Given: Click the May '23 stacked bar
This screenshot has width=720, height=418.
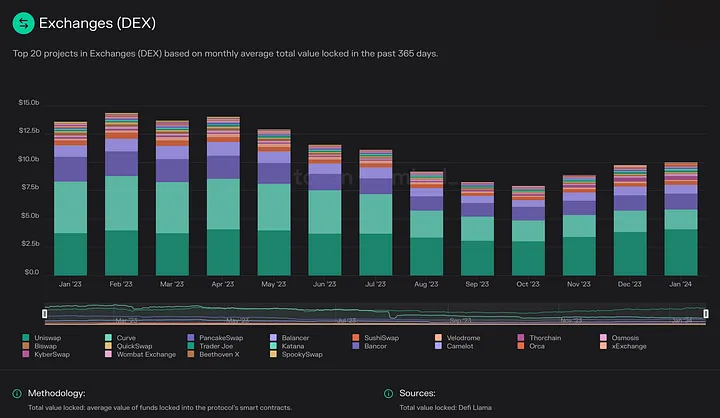Looking at the screenshot, I should [x=274, y=202].
